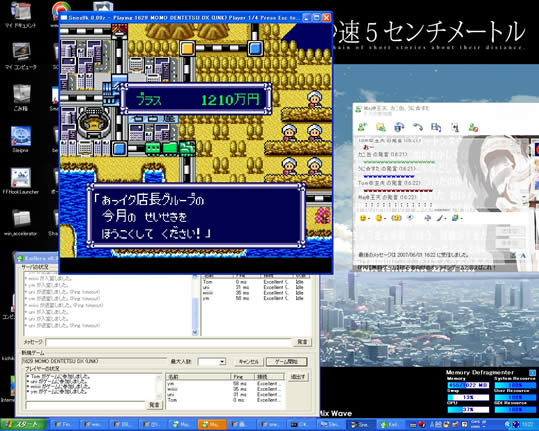Open the emoticon picker in Messenger chat

364,218
